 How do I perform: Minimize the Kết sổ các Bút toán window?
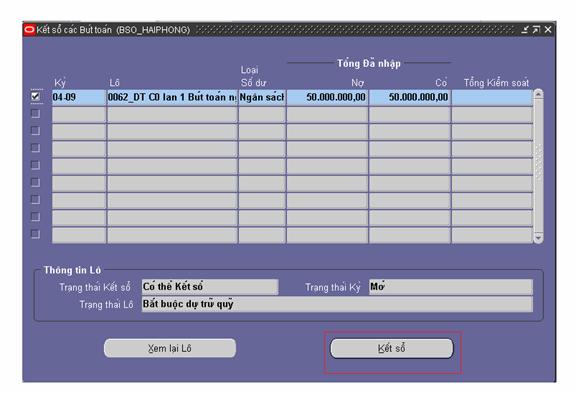pos(525,29)
